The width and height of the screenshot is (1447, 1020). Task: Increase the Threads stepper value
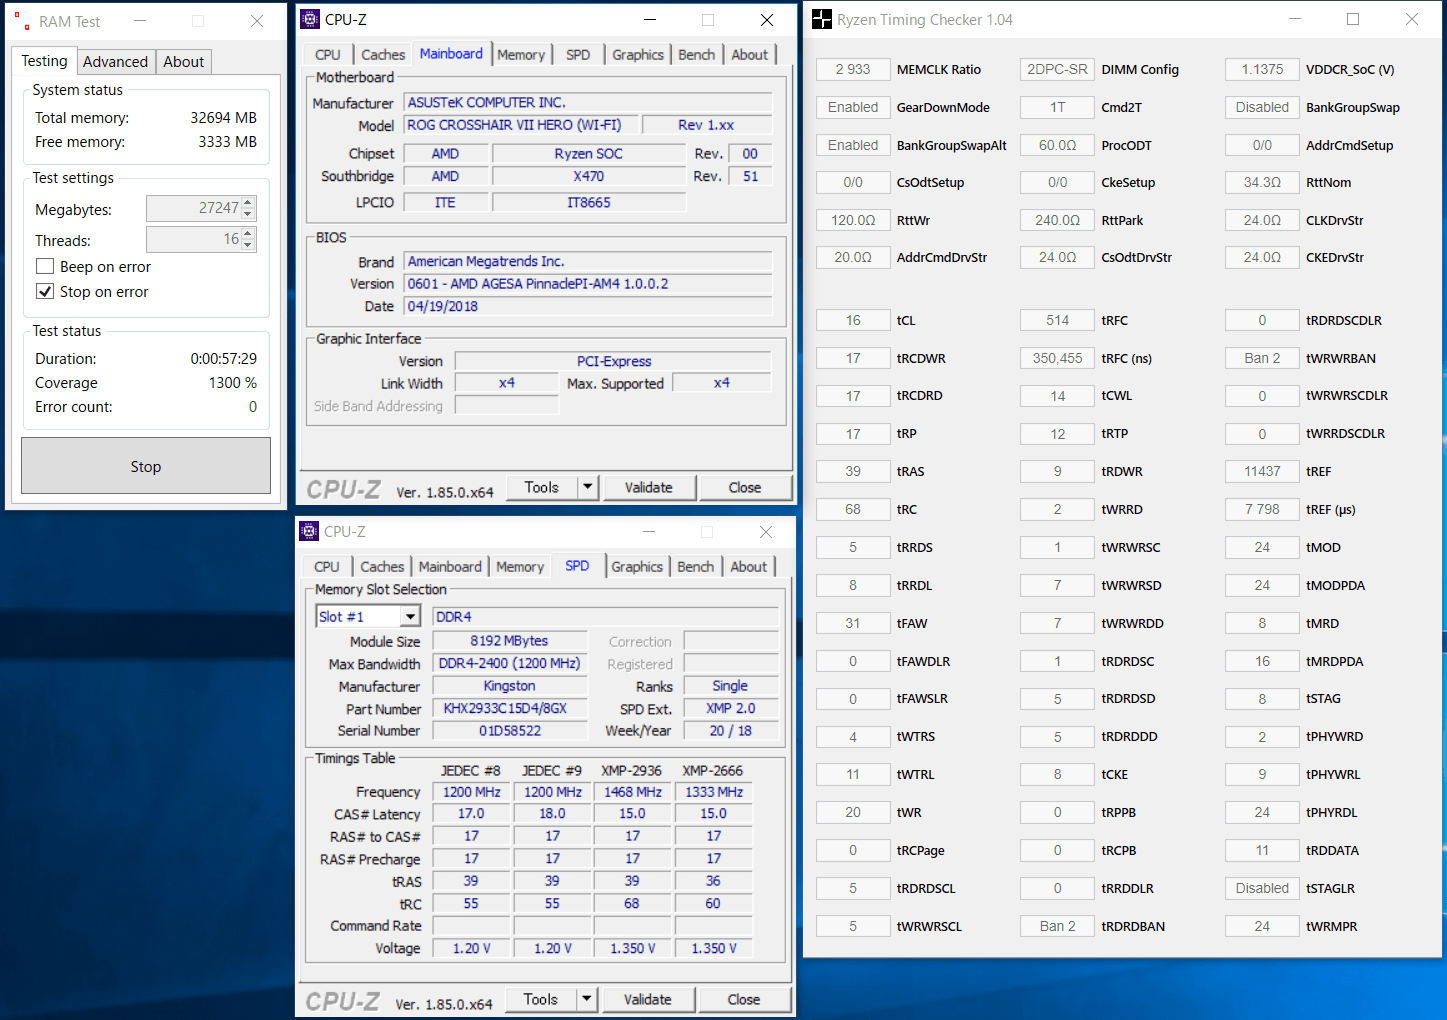pyautogui.click(x=249, y=234)
